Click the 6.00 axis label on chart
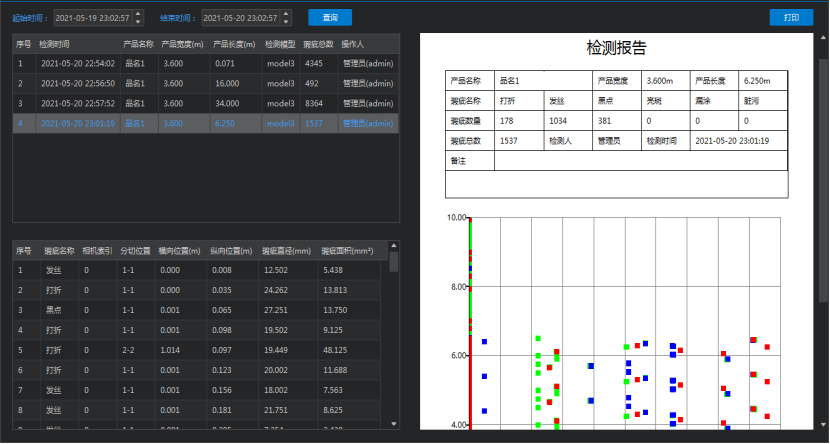 [456, 356]
